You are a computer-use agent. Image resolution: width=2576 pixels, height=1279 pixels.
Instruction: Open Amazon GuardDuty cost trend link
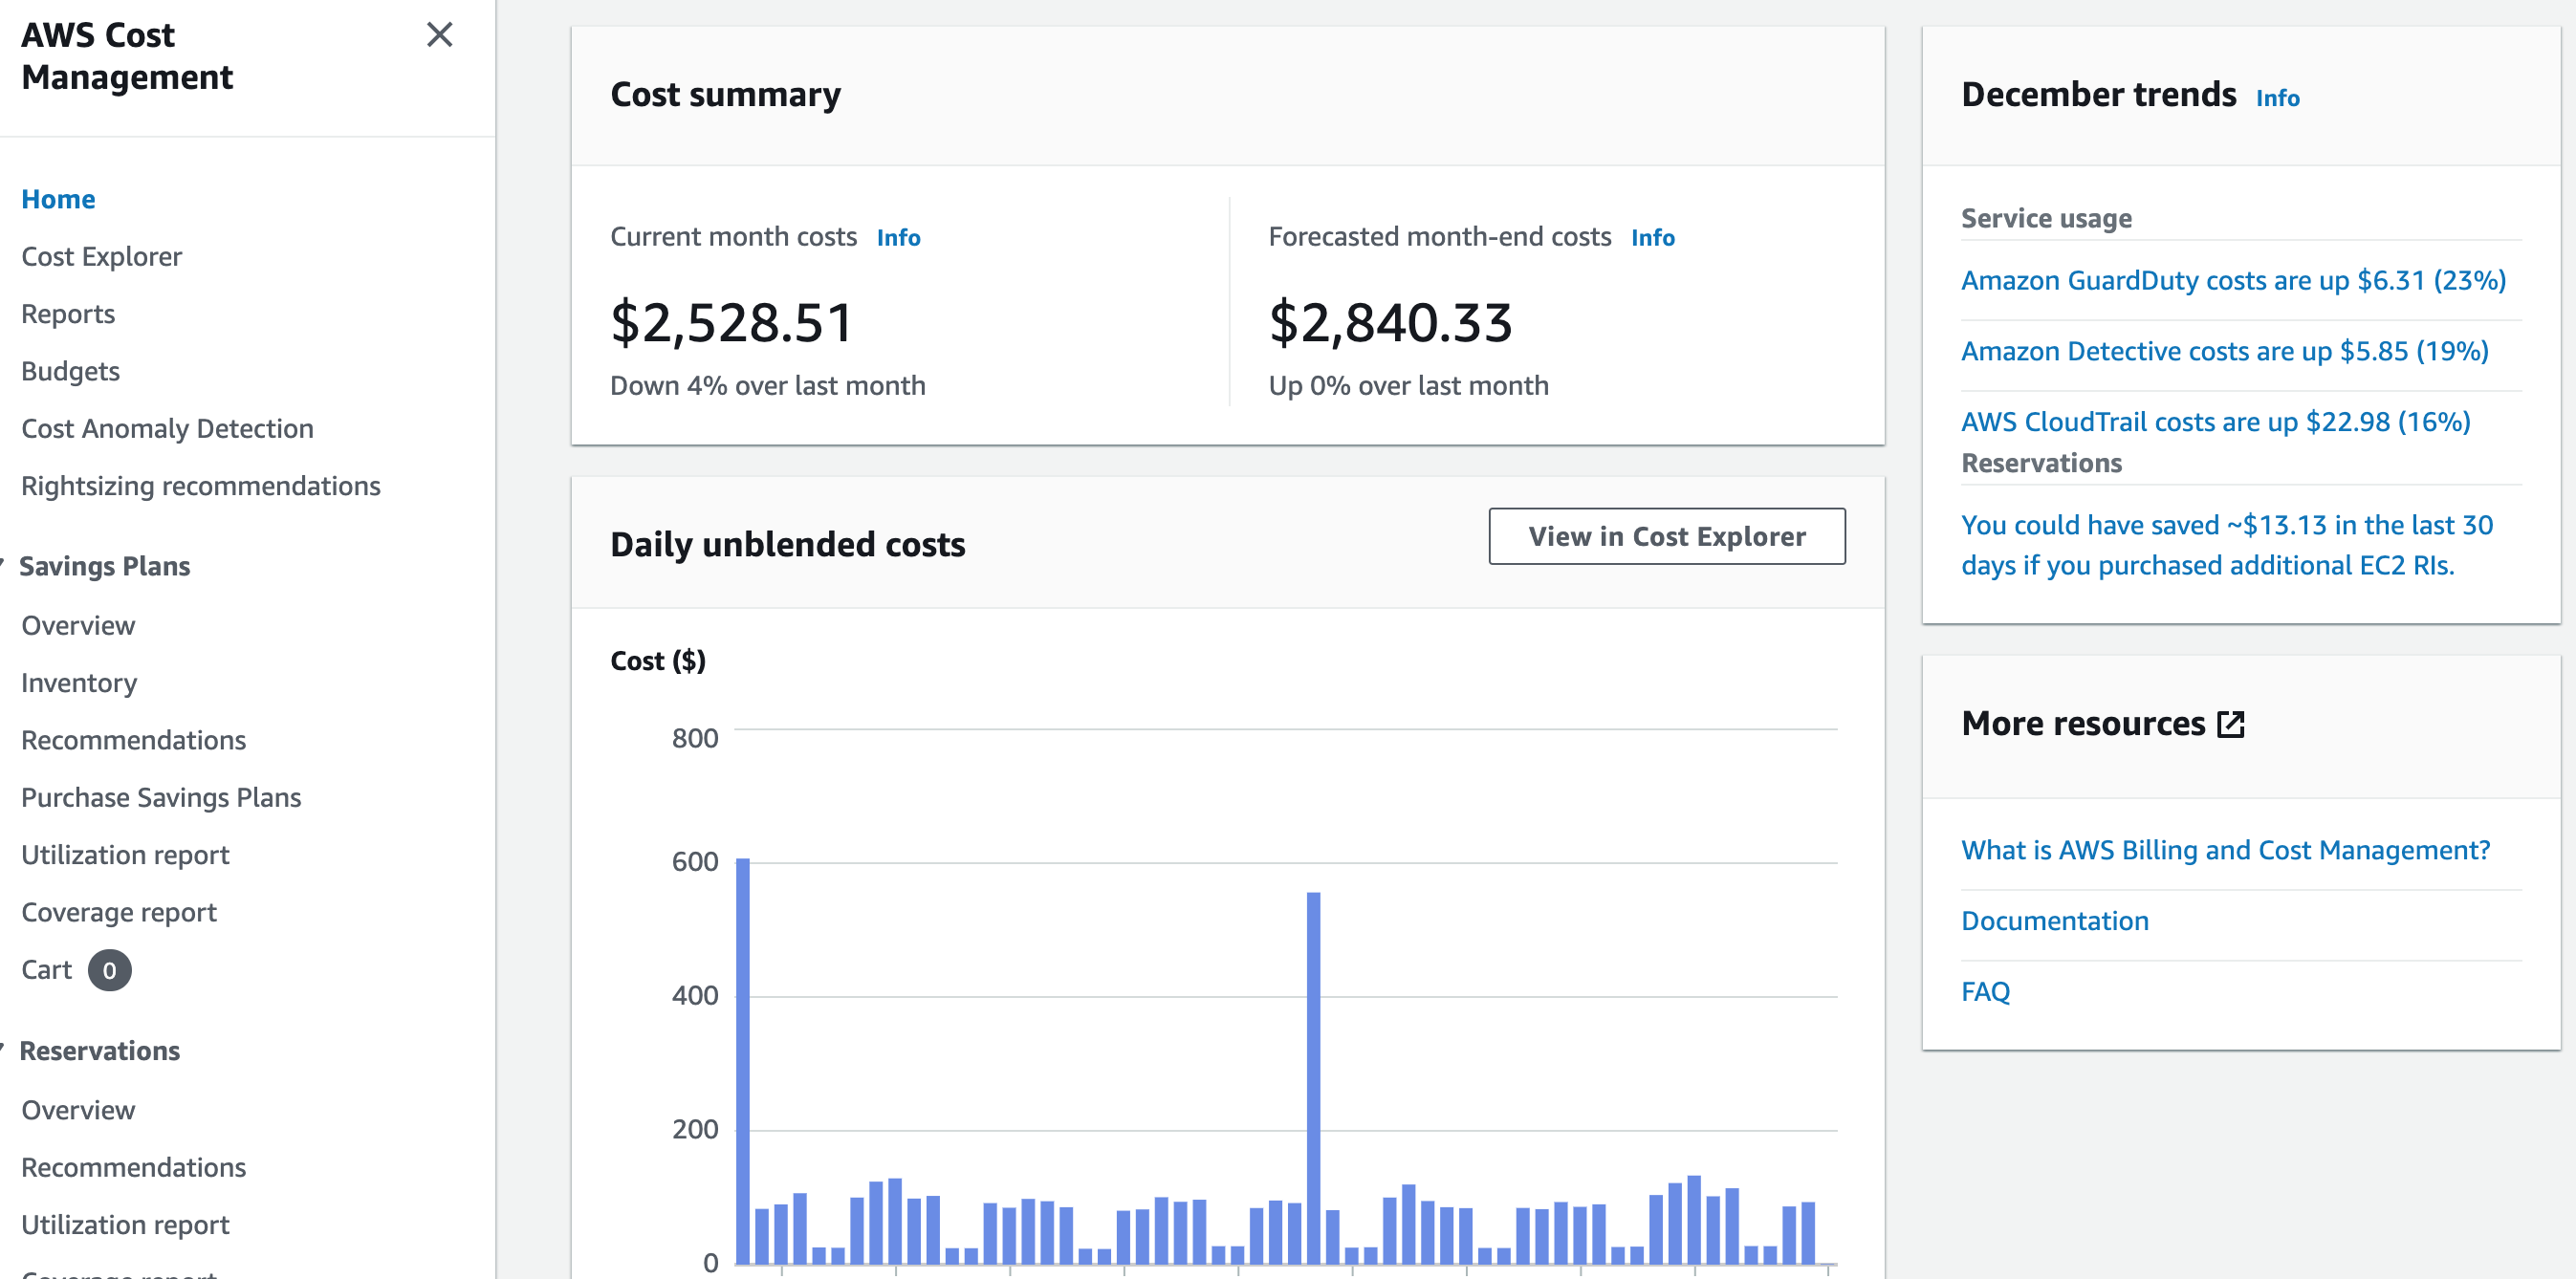click(x=2232, y=280)
